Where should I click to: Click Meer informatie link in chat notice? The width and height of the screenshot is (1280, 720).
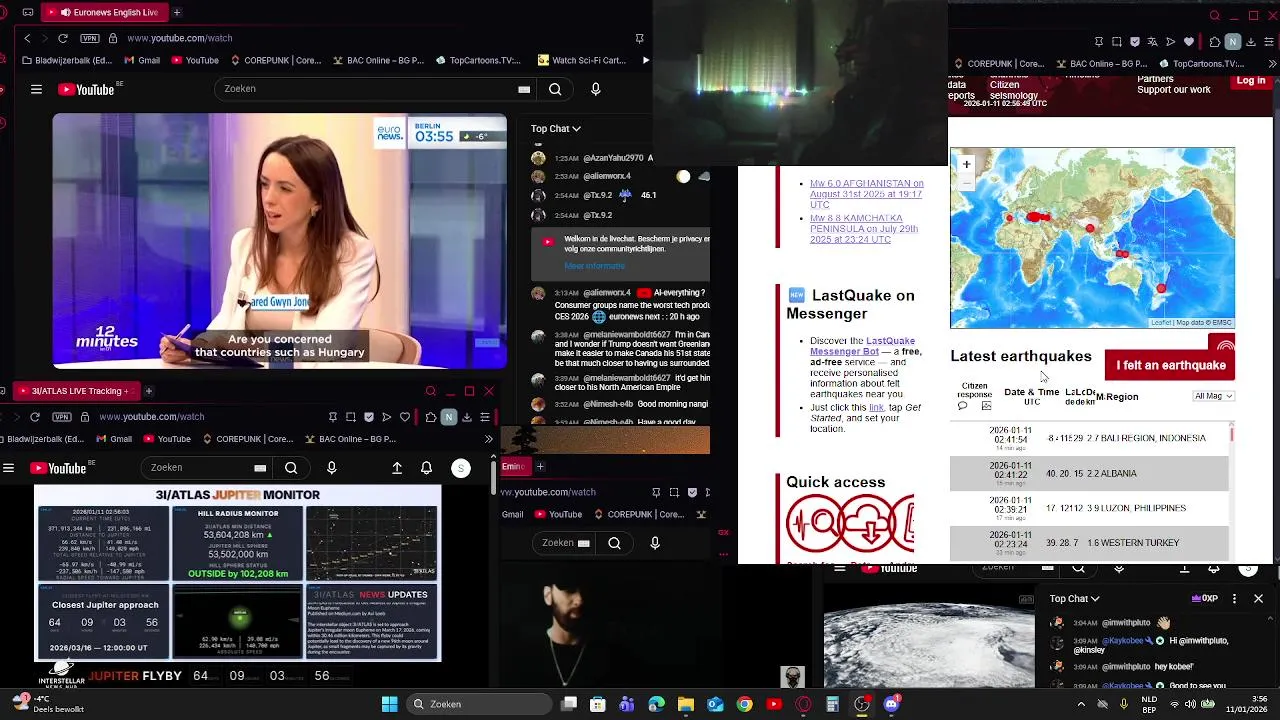pos(594,266)
